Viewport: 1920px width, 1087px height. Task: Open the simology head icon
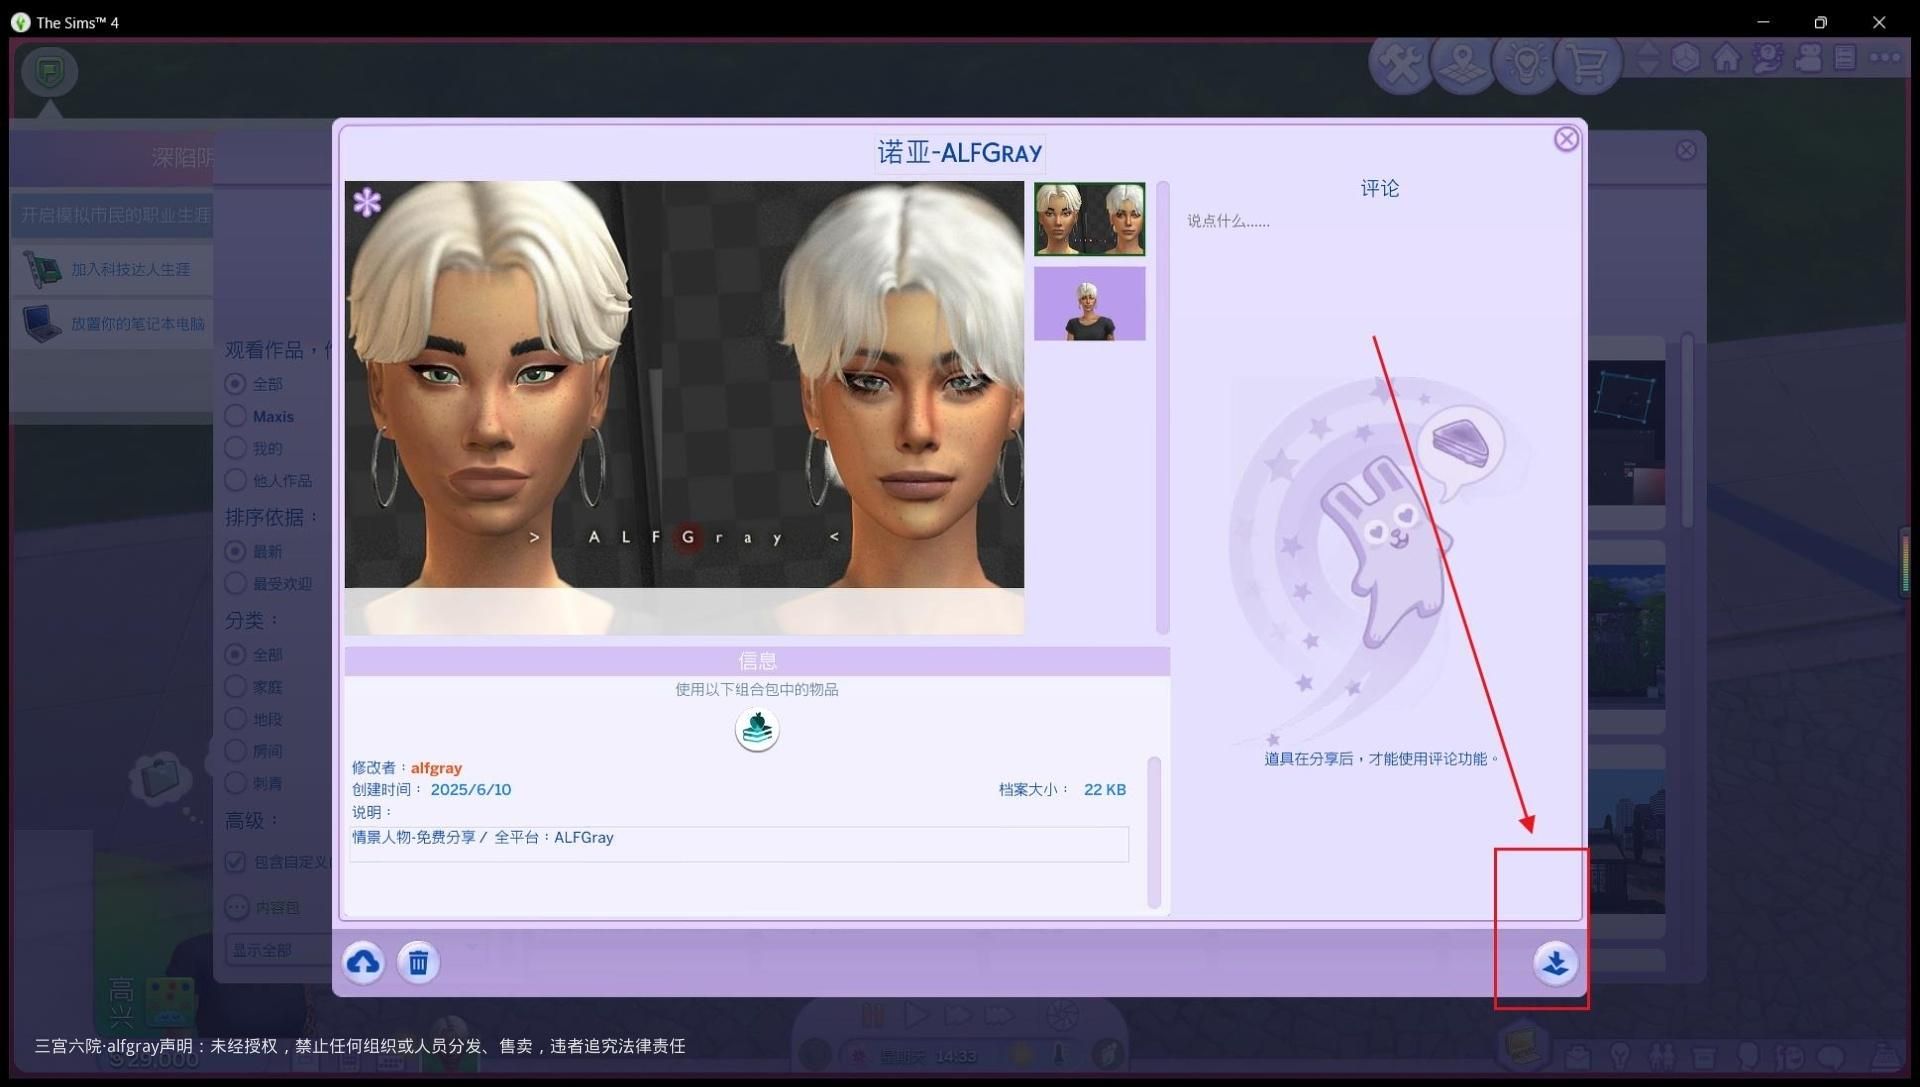(x=1747, y=1056)
